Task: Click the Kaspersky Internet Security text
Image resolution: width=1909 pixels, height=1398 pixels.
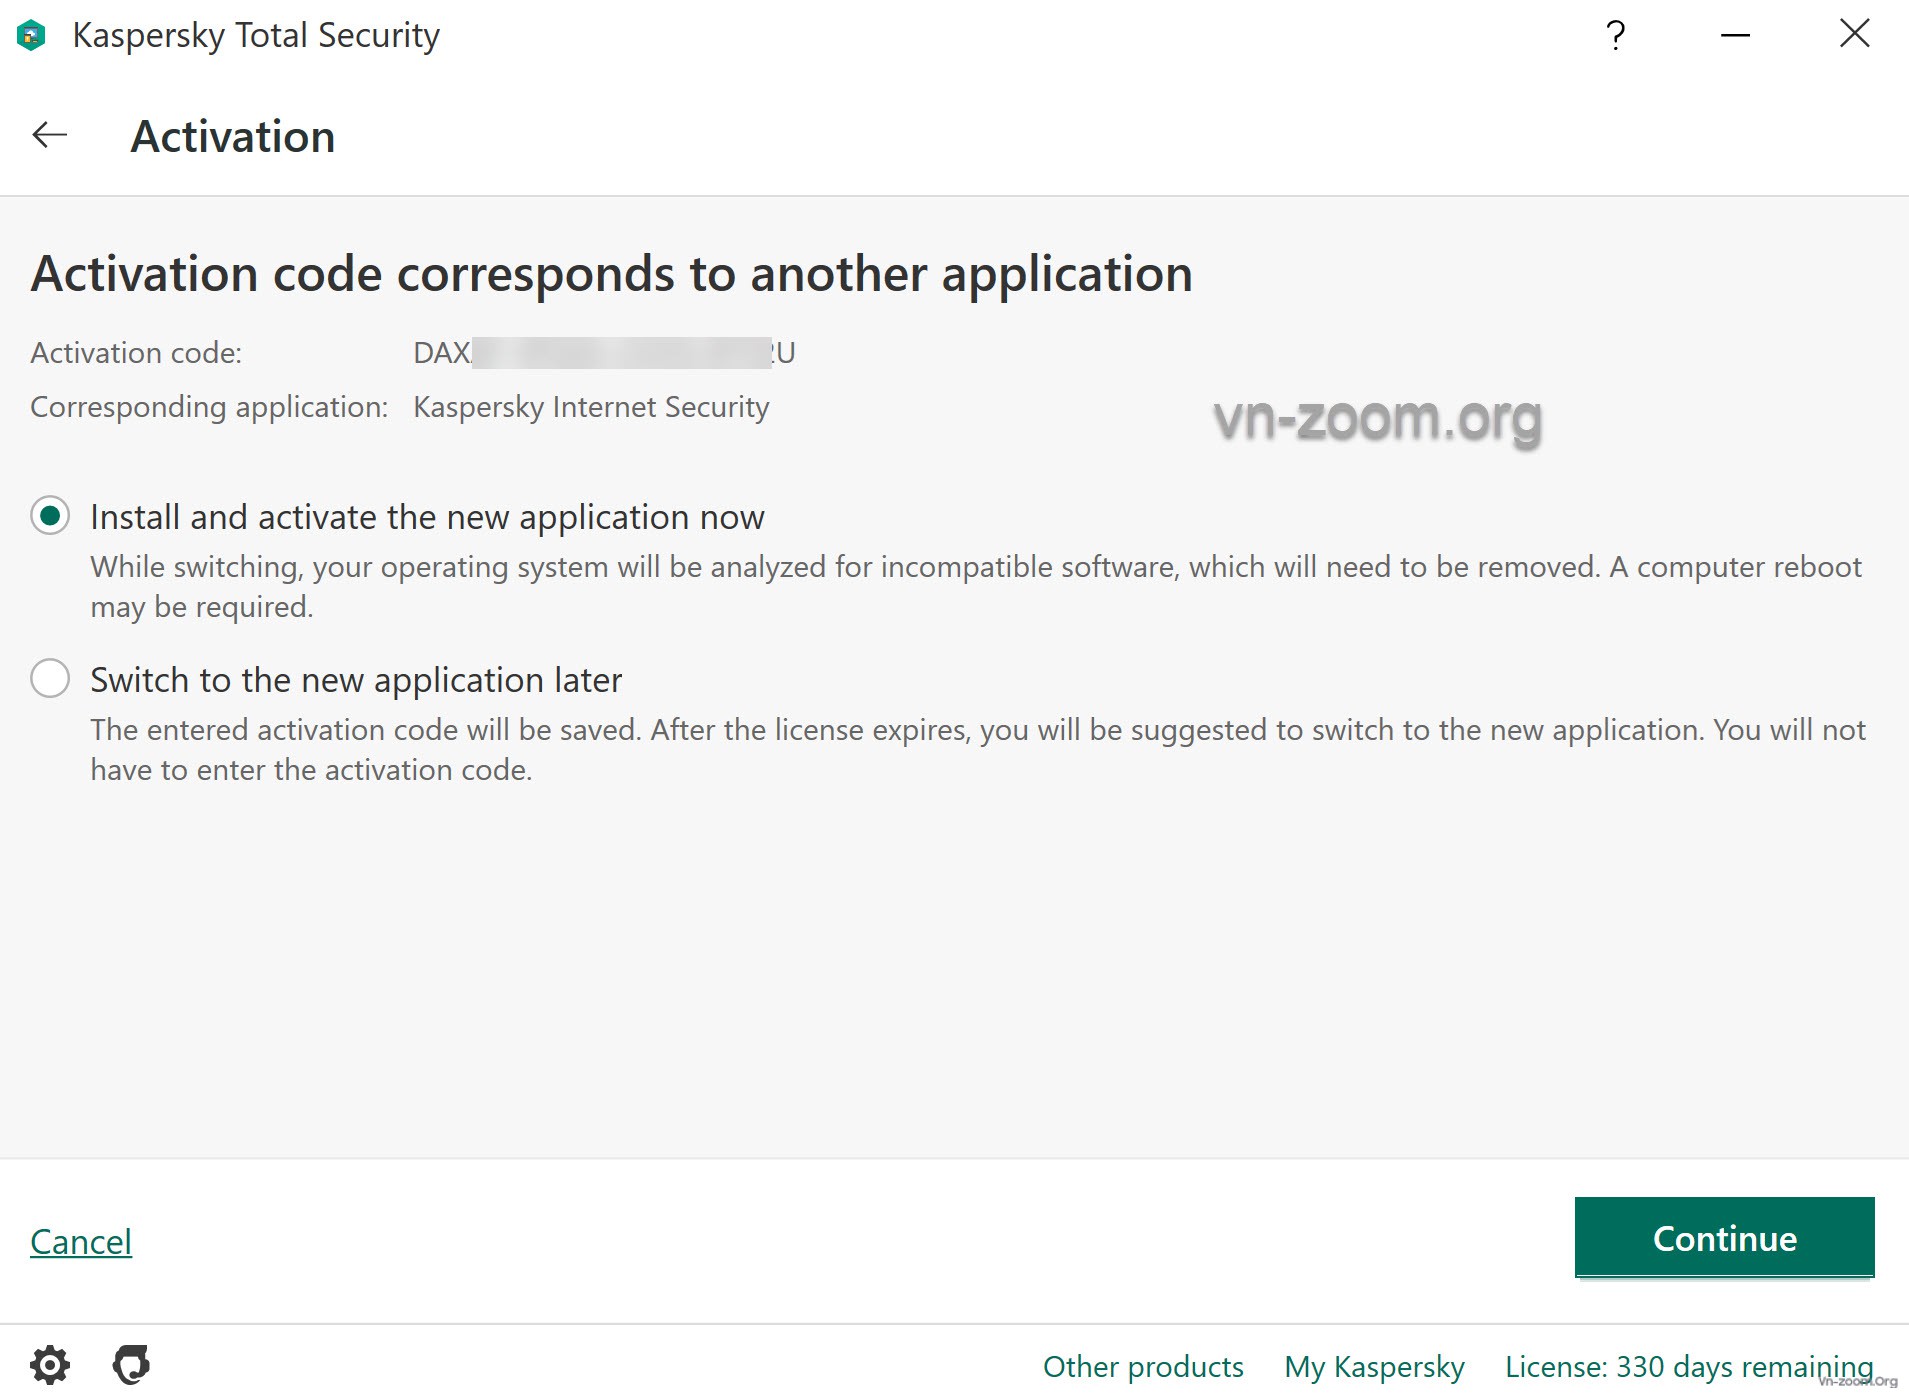Action: (591, 407)
